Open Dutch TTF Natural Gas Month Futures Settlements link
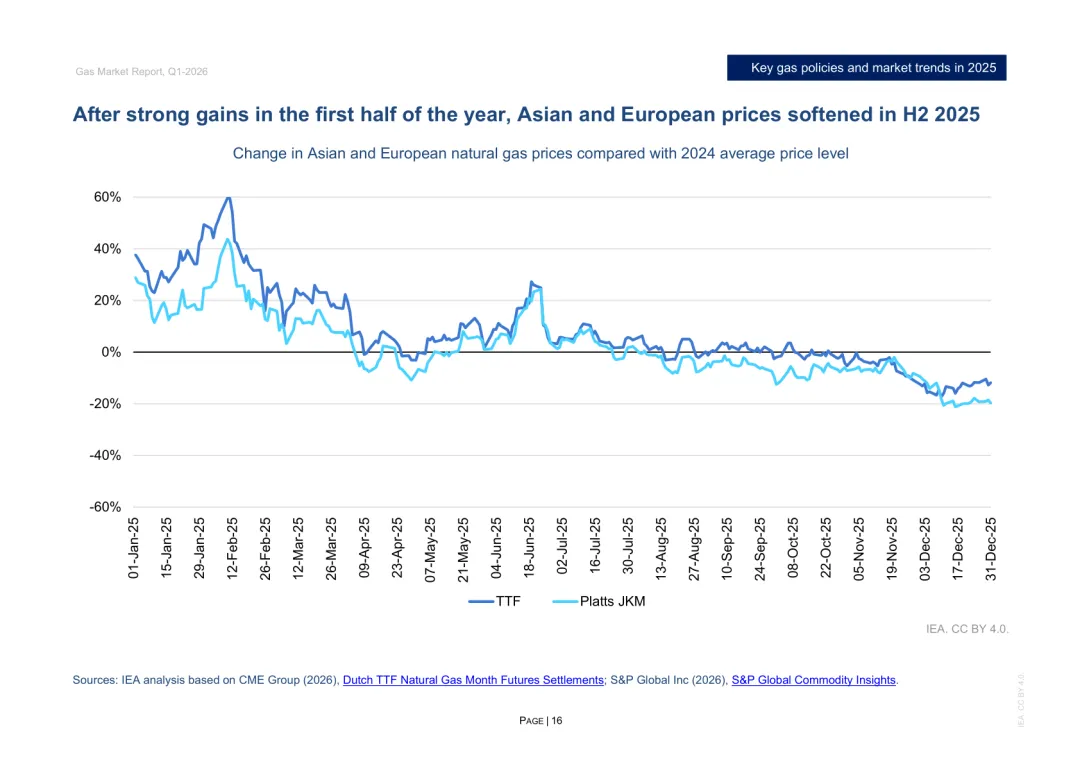 tap(473, 680)
